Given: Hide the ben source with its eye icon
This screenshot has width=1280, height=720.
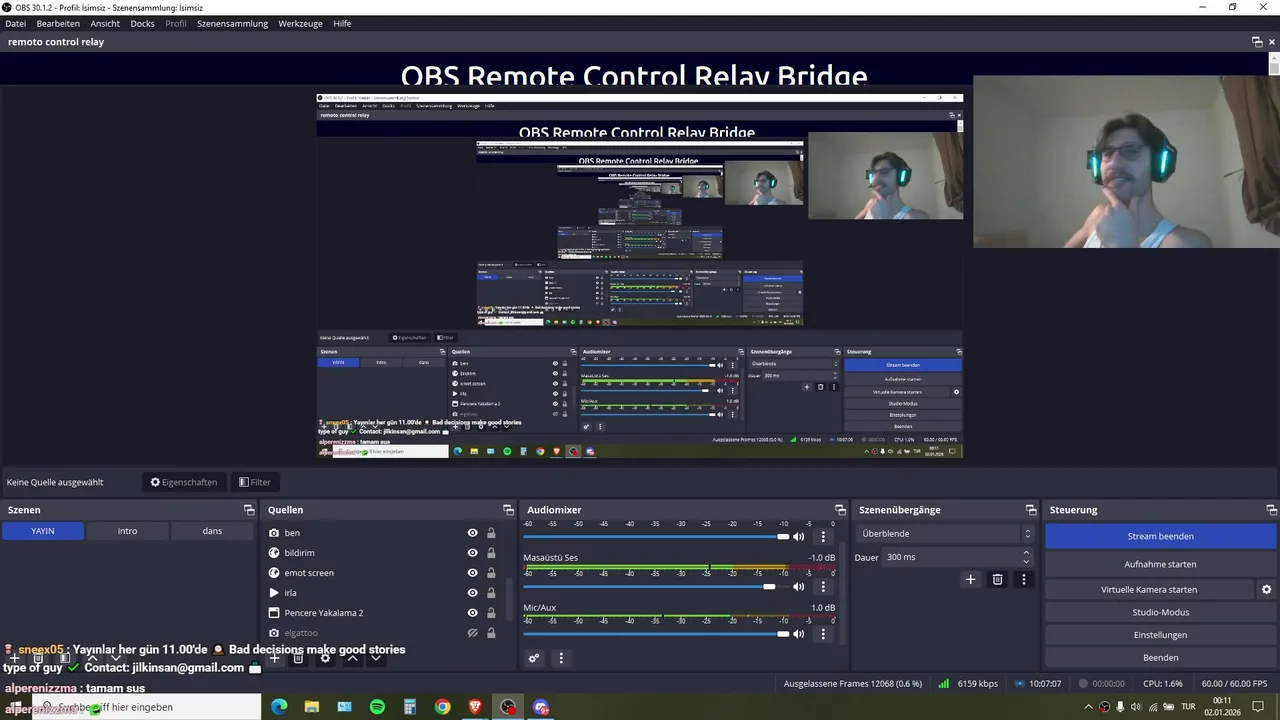Looking at the screenshot, I should (x=473, y=533).
